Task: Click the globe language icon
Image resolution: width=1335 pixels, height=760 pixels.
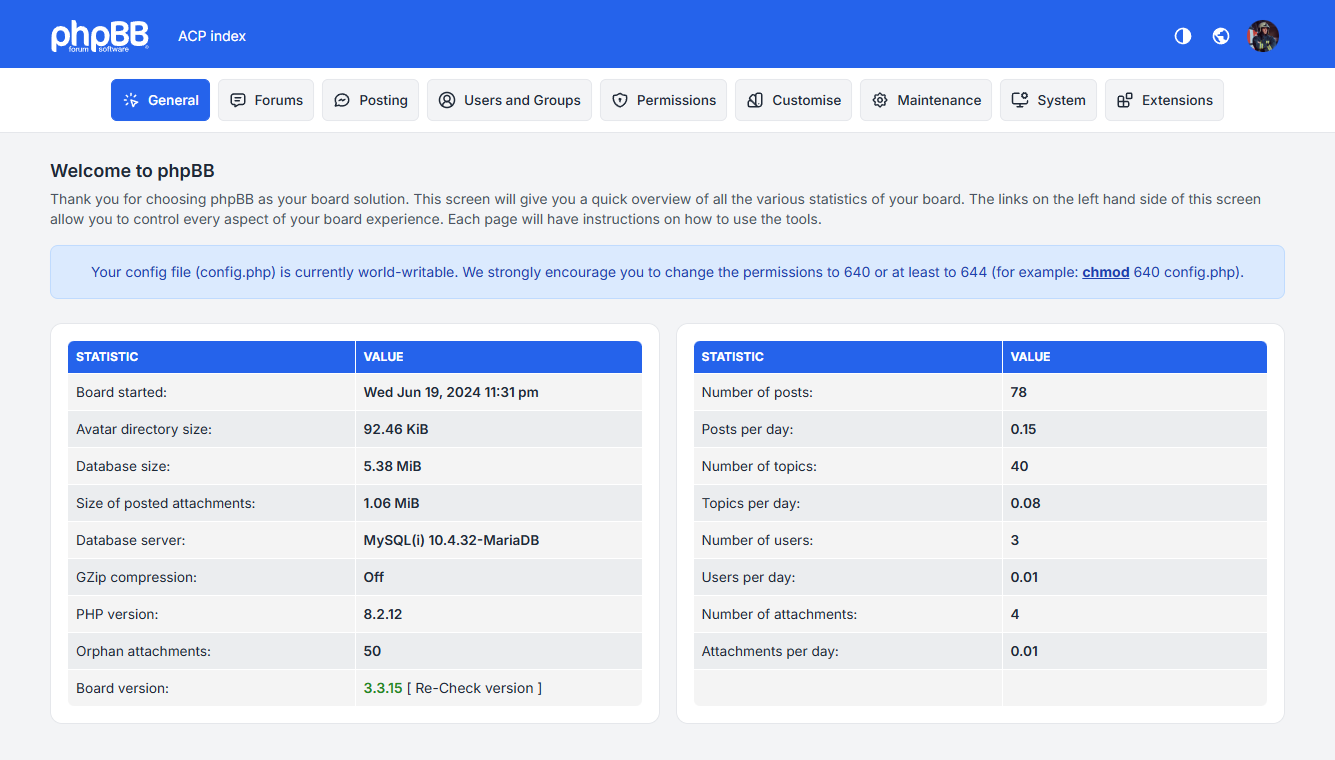Action: pos(1221,36)
